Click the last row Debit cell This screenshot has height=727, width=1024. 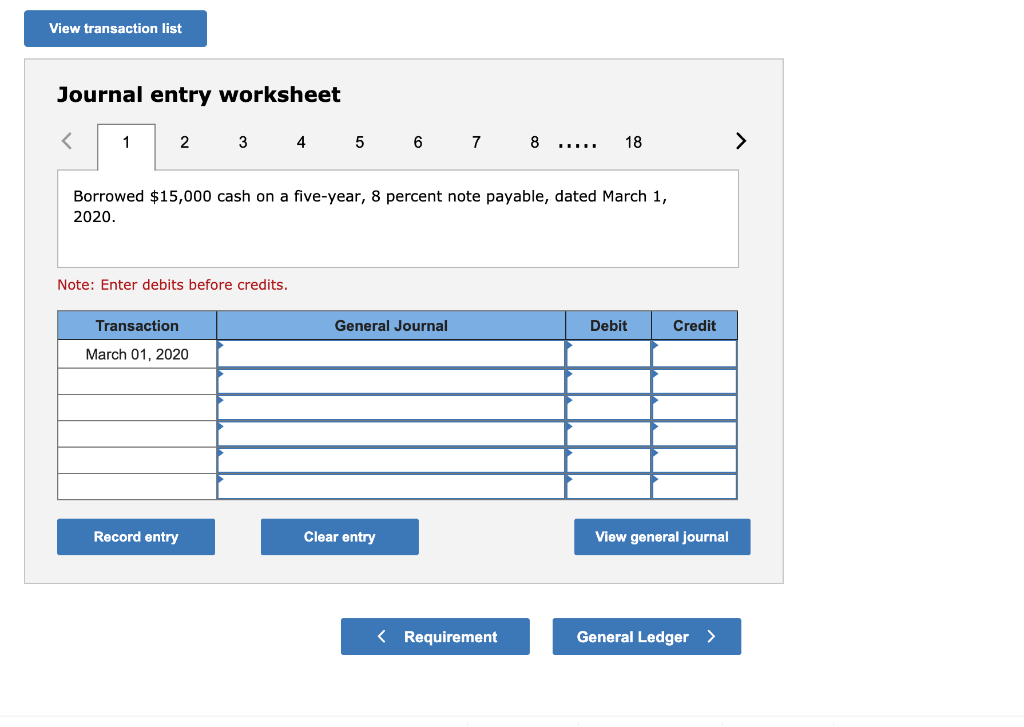[x=609, y=487]
